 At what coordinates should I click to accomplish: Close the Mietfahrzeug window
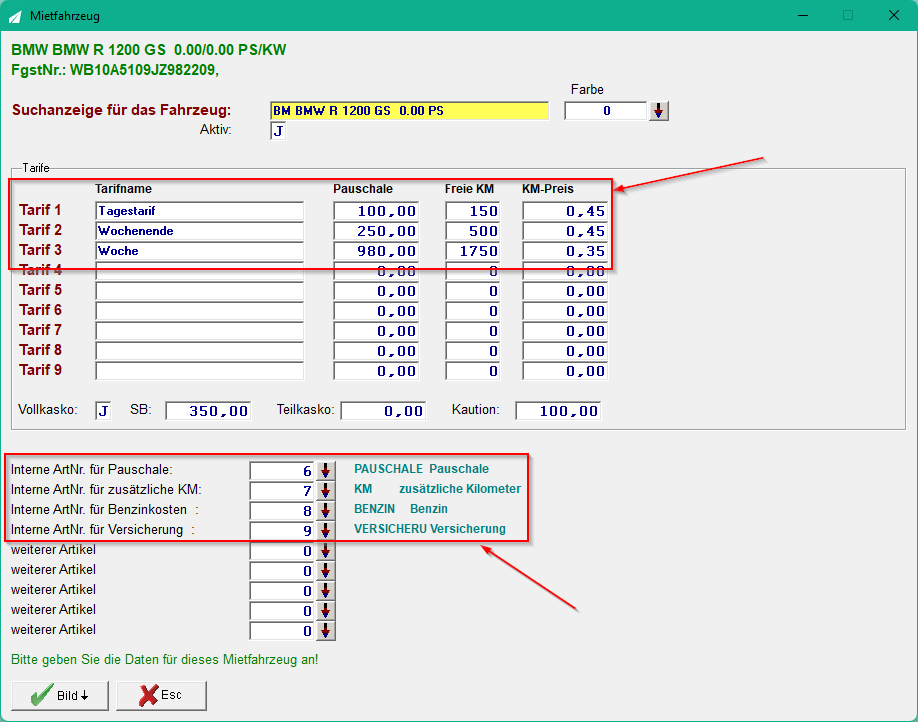893,15
